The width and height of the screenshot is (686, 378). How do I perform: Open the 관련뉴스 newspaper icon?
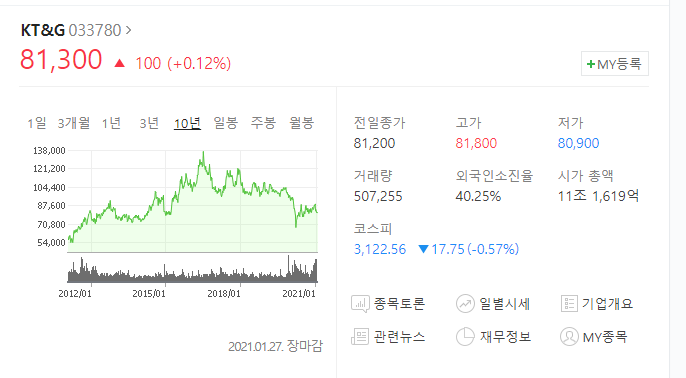(x=360, y=337)
